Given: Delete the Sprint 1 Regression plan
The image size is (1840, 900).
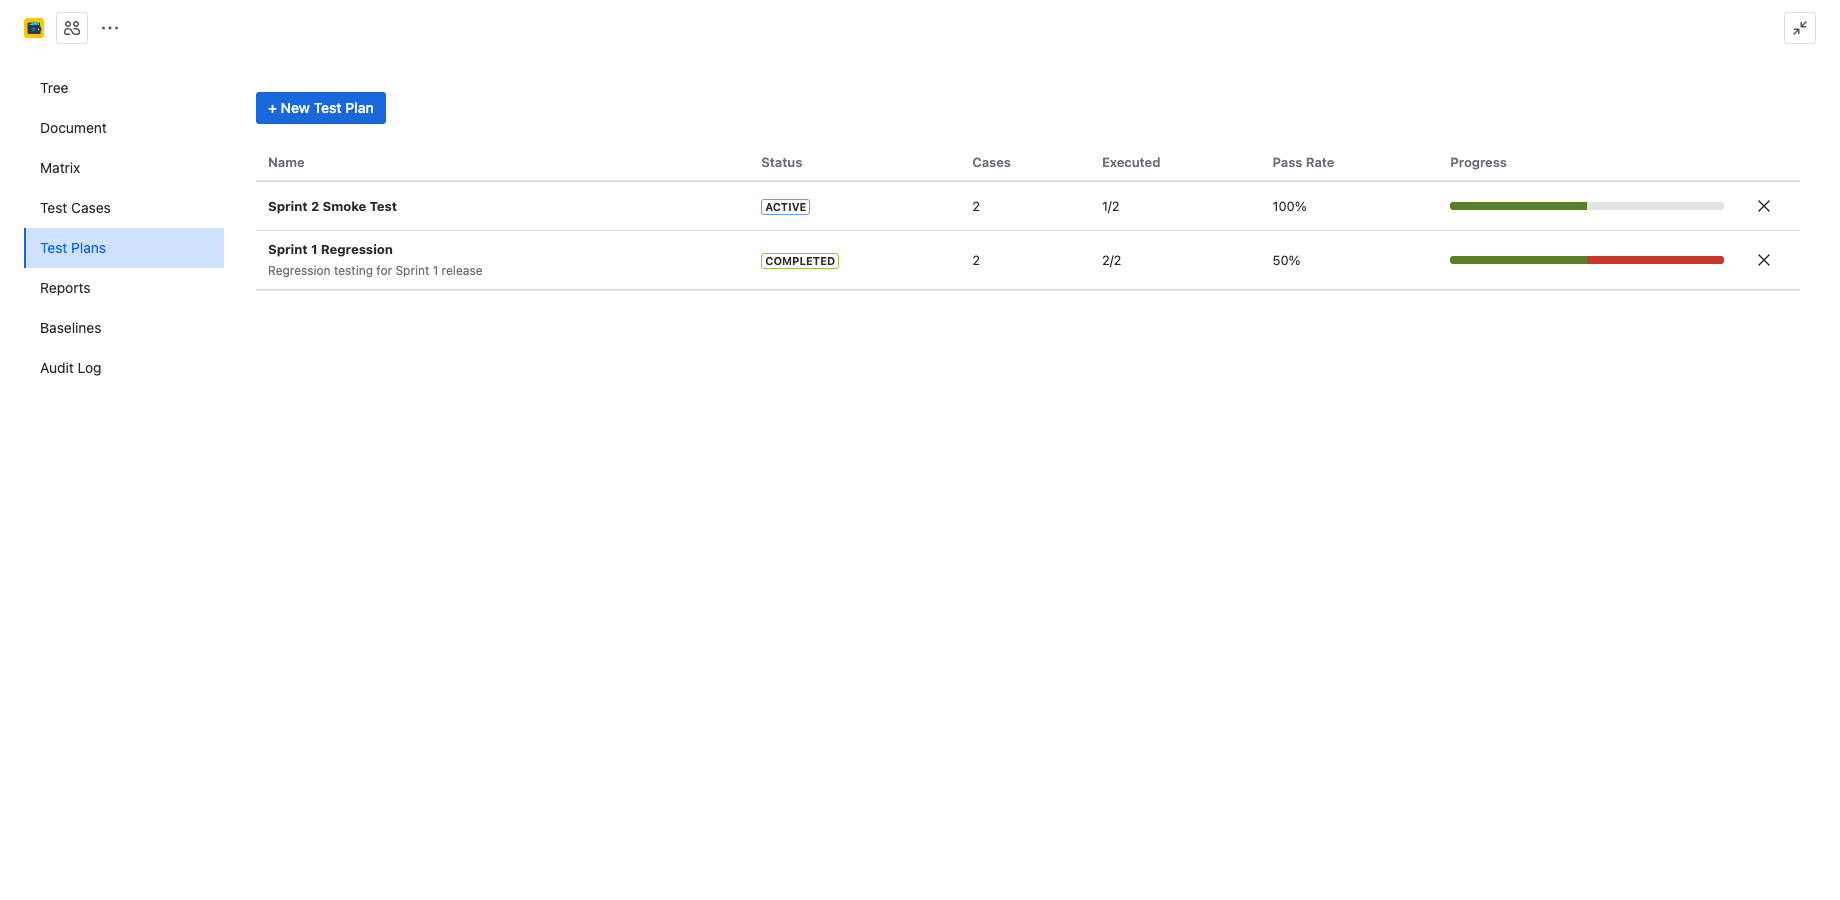Looking at the screenshot, I should point(1764,260).
